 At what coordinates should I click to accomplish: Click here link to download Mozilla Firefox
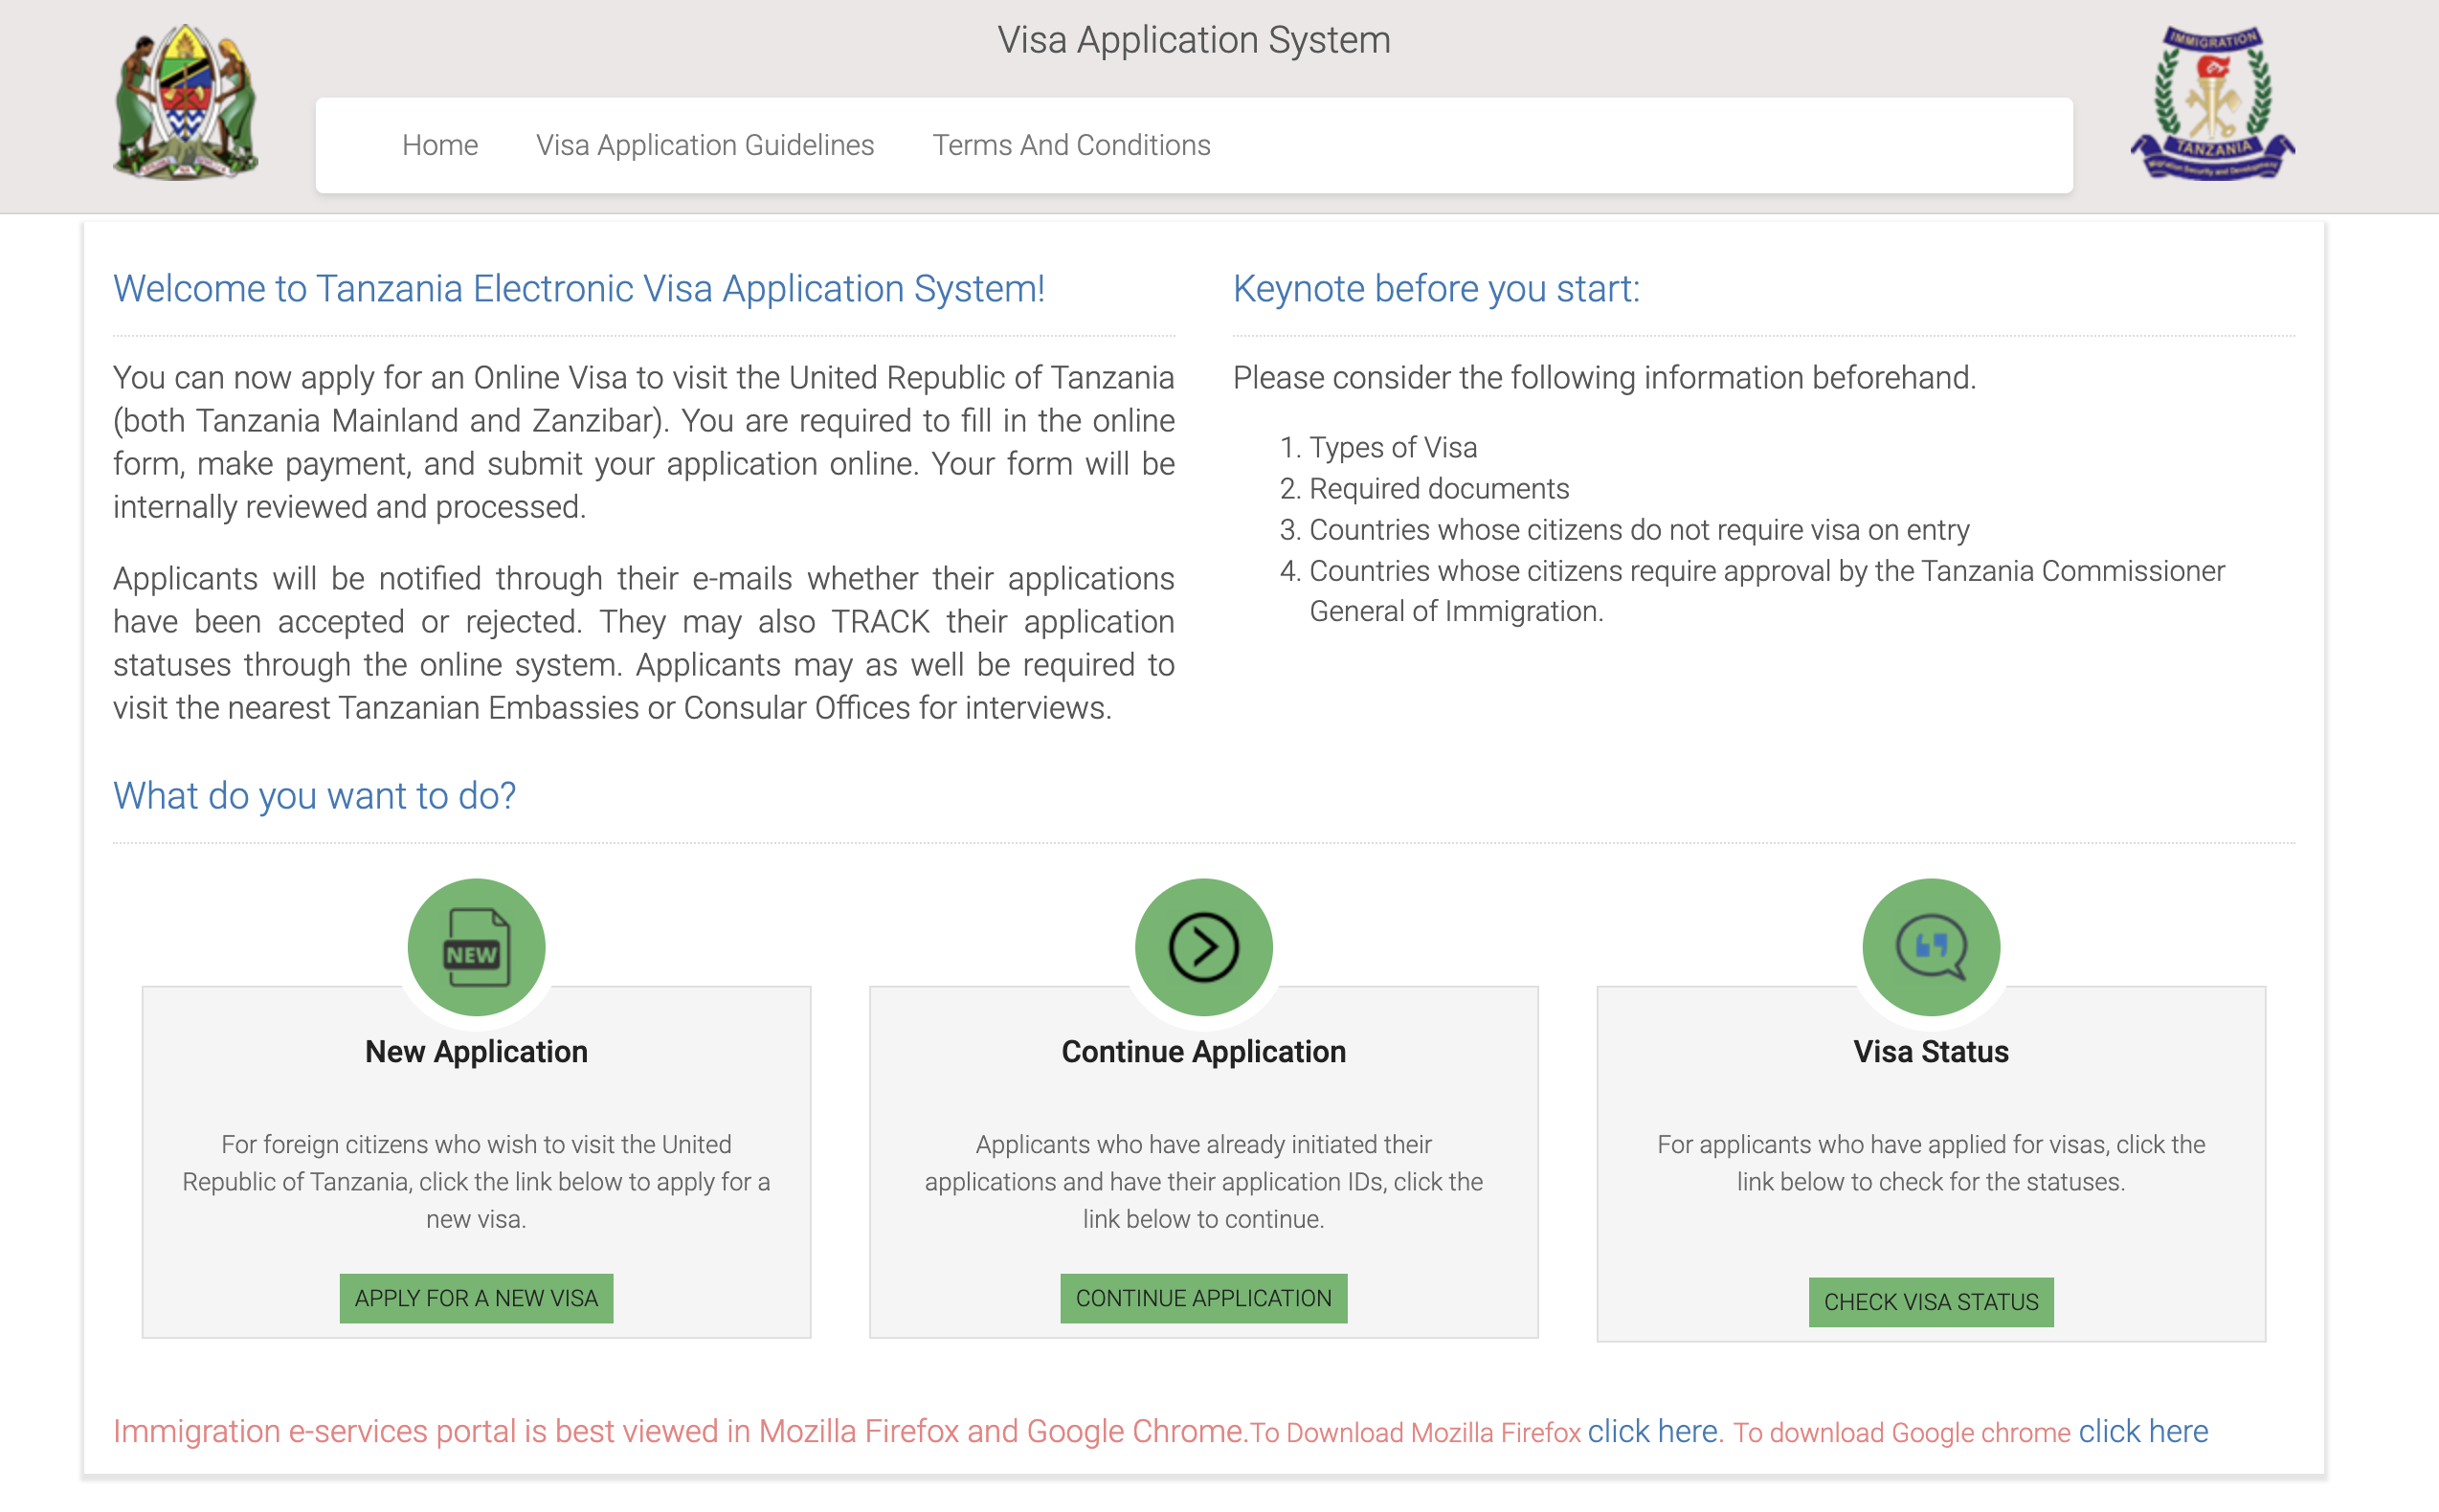pos(1652,1431)
